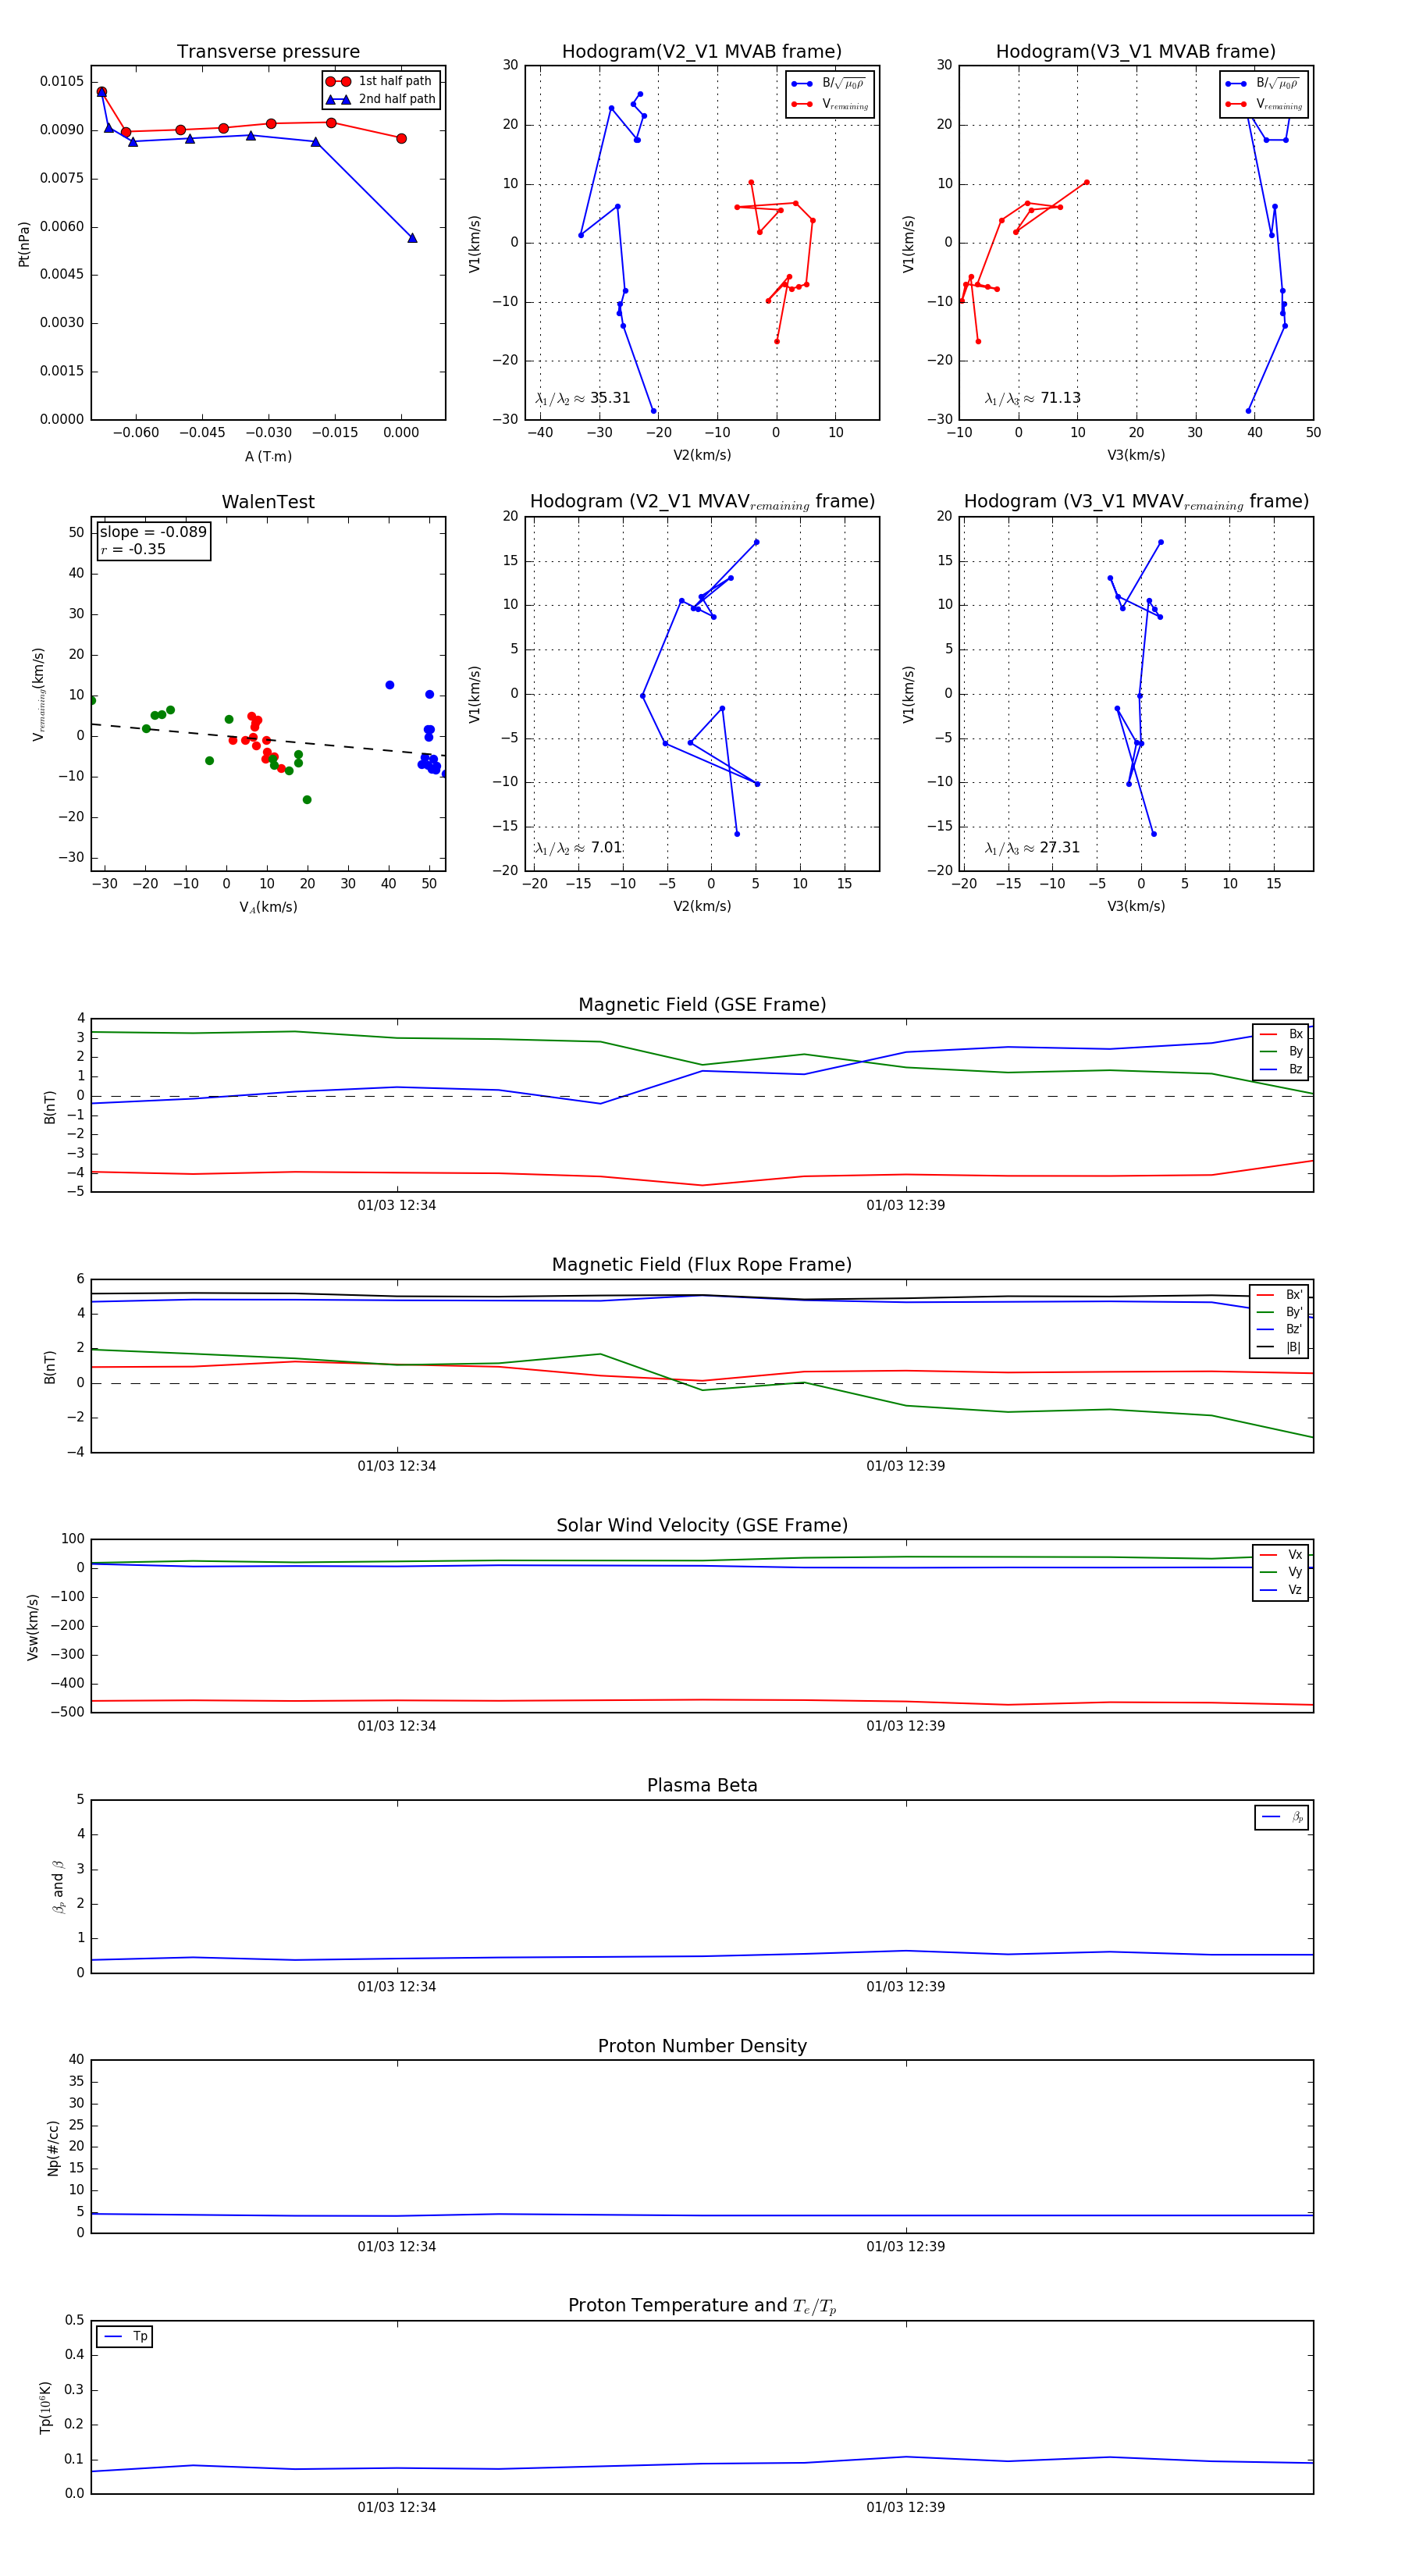Click 'Magnetic Field (Flux Rope Frame)' title
The image size is (1405, 2576).
coord(702,1265)
